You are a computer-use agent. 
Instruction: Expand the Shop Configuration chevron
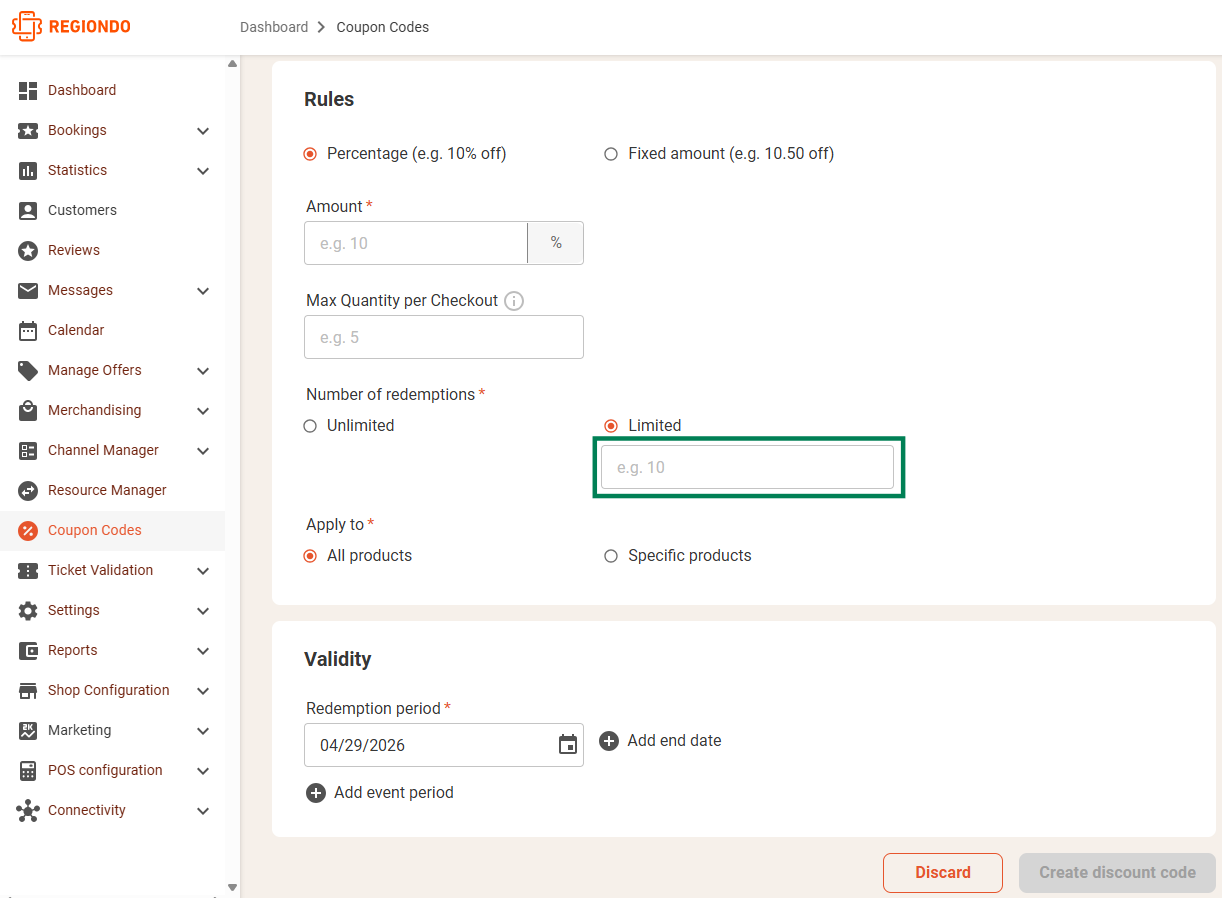click(203, 691)
